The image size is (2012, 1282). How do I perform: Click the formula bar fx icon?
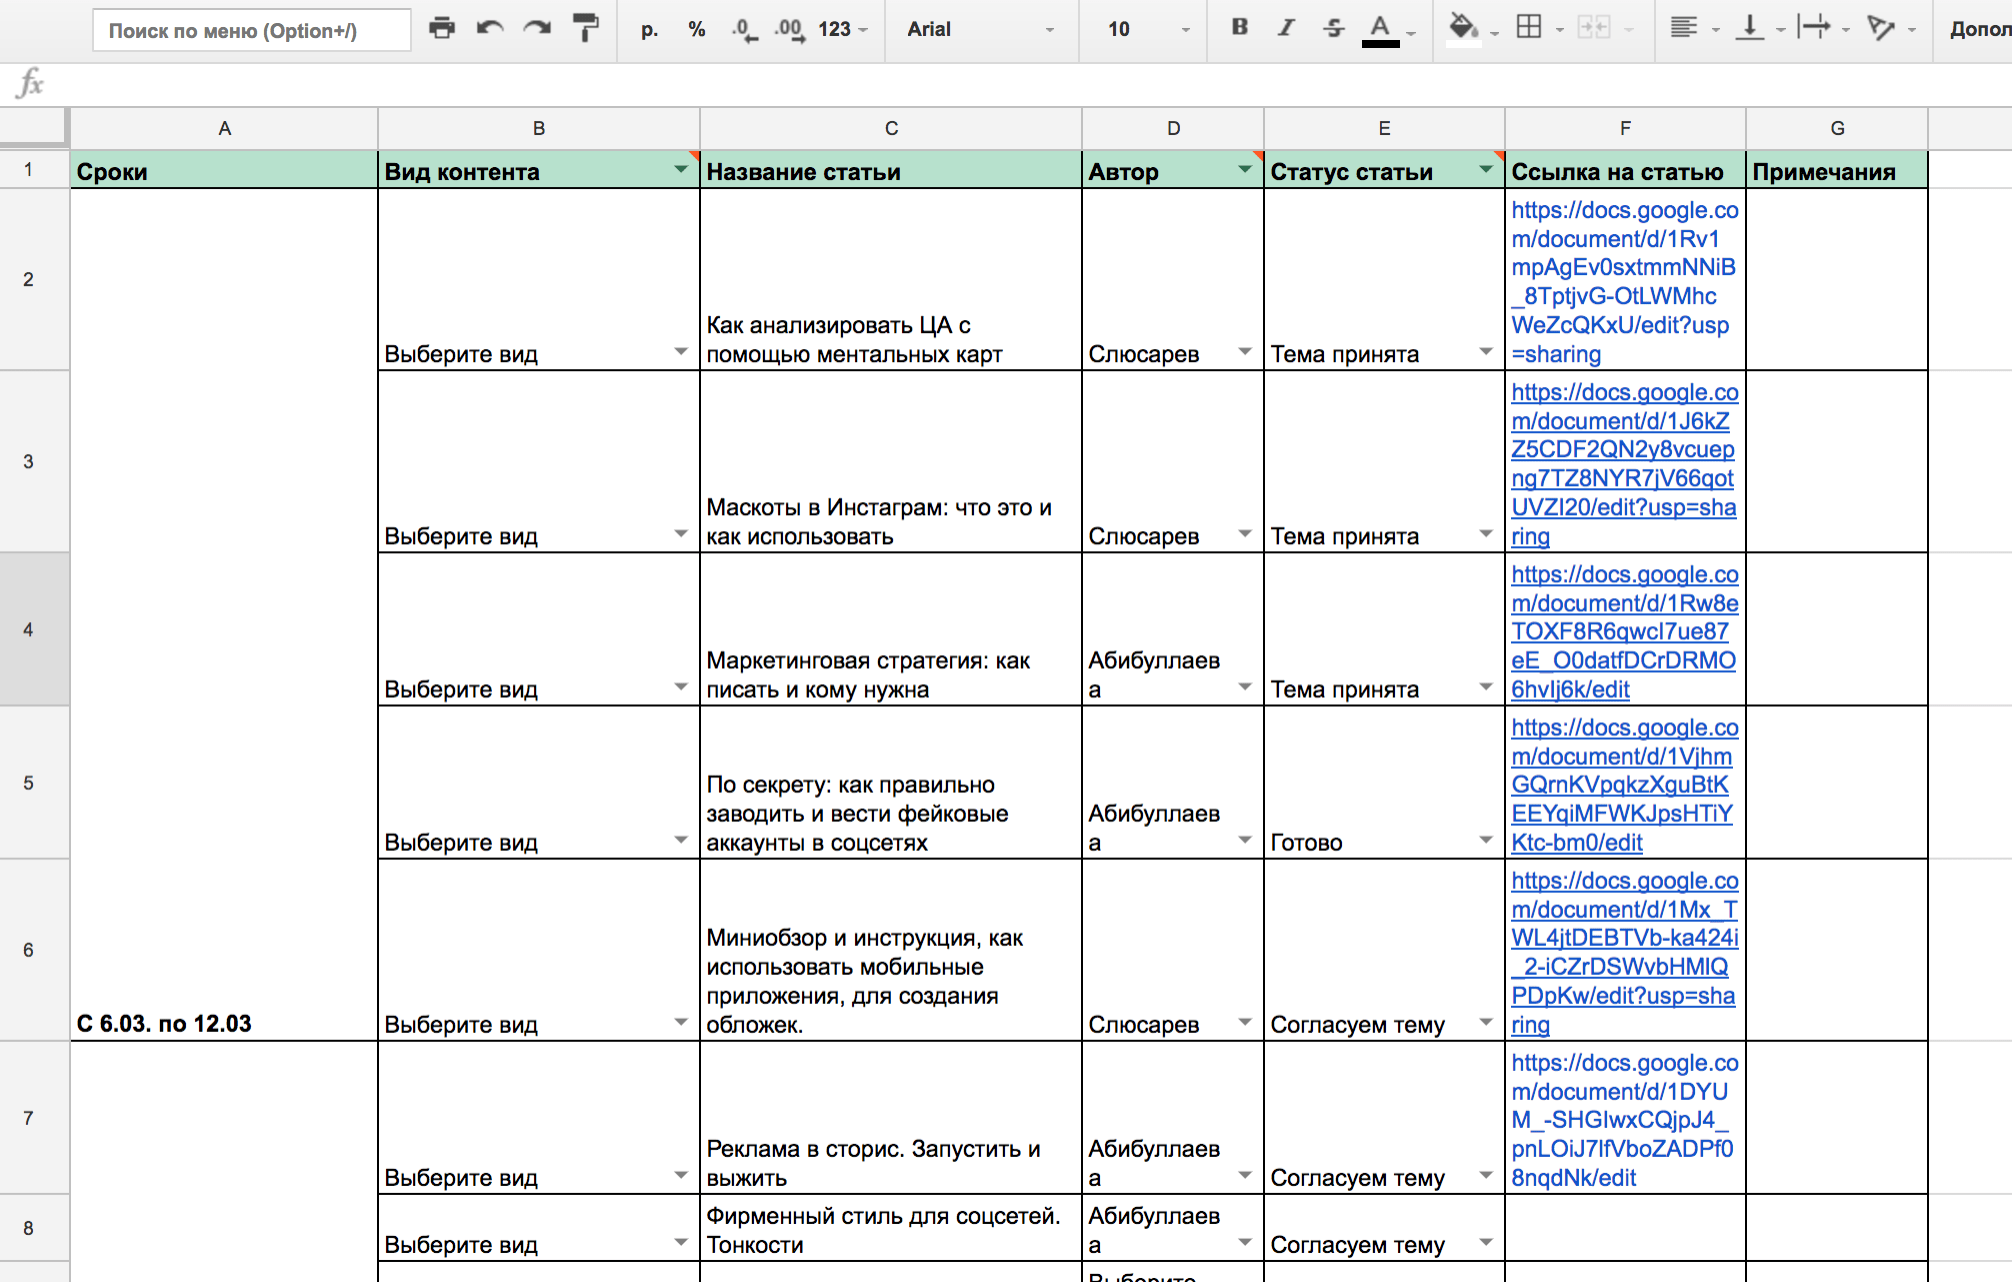[30, 83]
